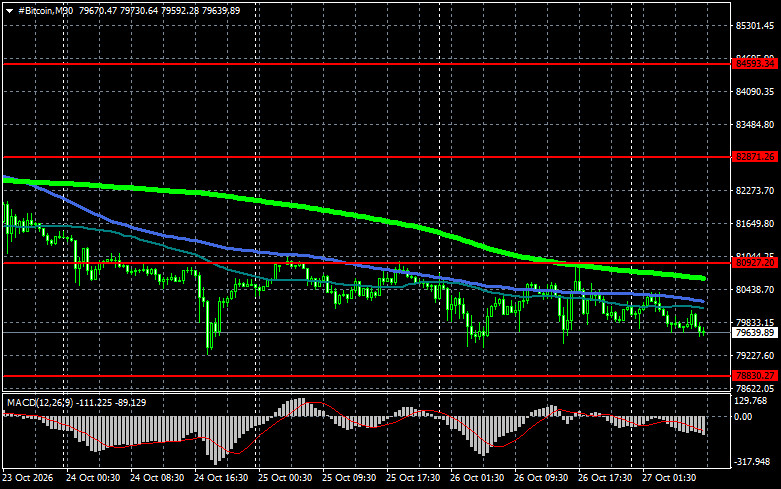Click the MACD(12,26,9) indicator label
The width and height of the screenshot is (781, 489).
click(x=40, y=402)
